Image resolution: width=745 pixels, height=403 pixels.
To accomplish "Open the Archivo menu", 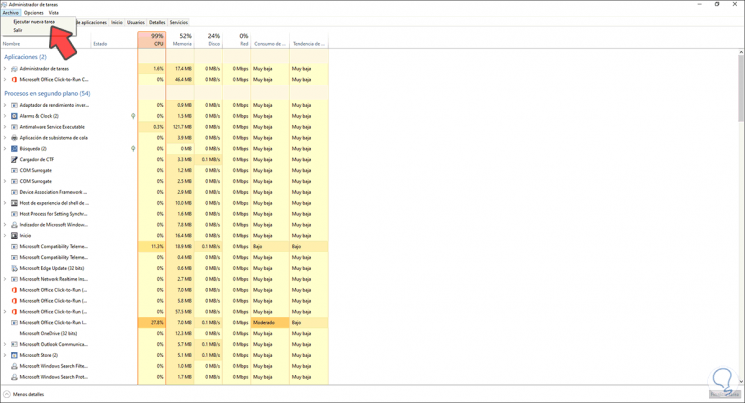I will click(10, 13).
